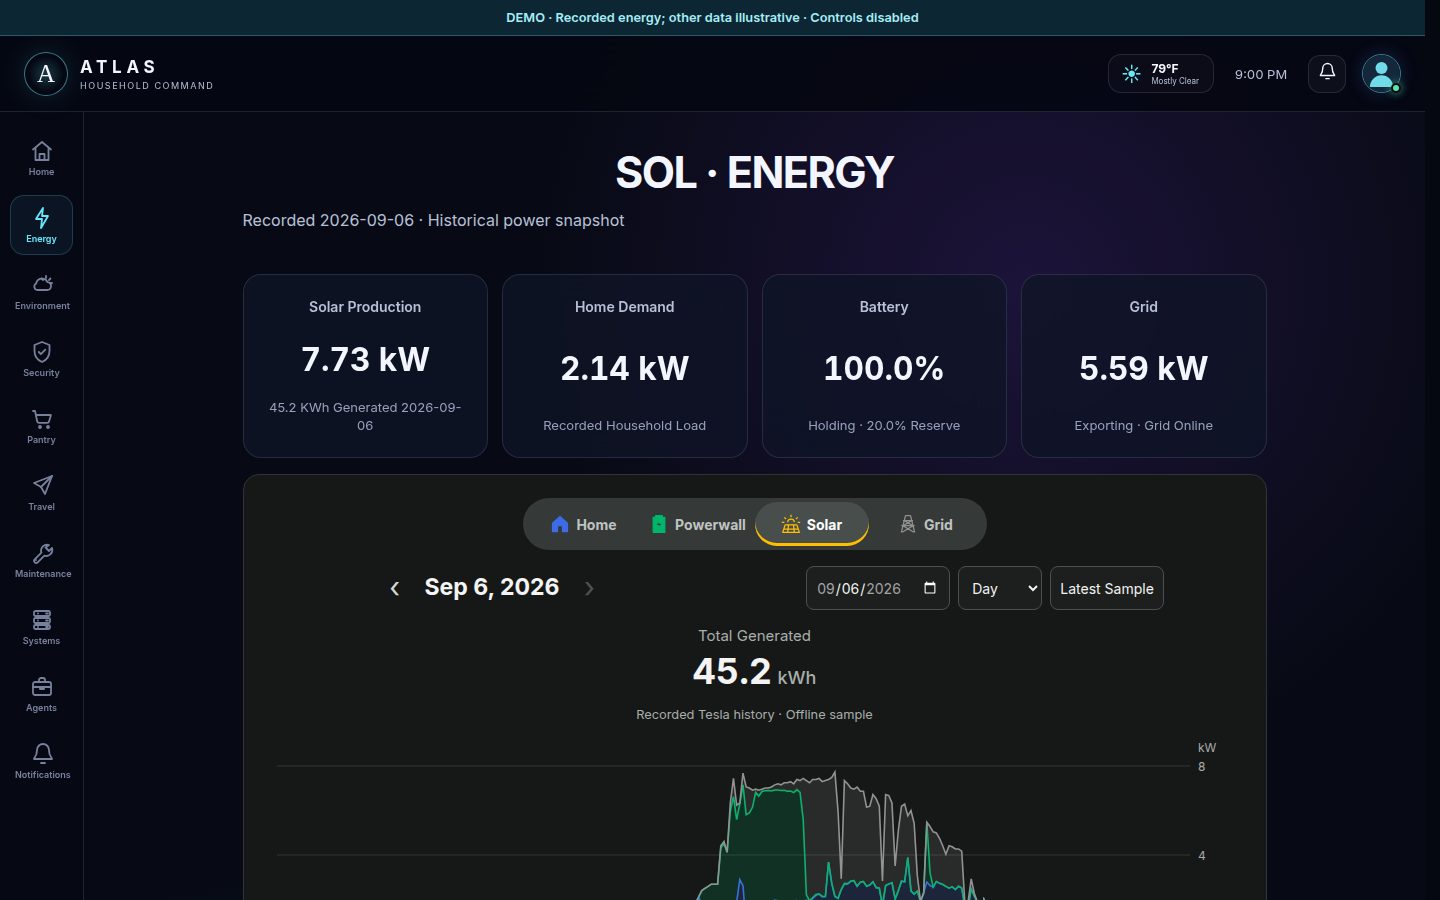Screen dimensions: 1440x900
Task: Click the bell icon in the top header
Action: (1327, 73)
